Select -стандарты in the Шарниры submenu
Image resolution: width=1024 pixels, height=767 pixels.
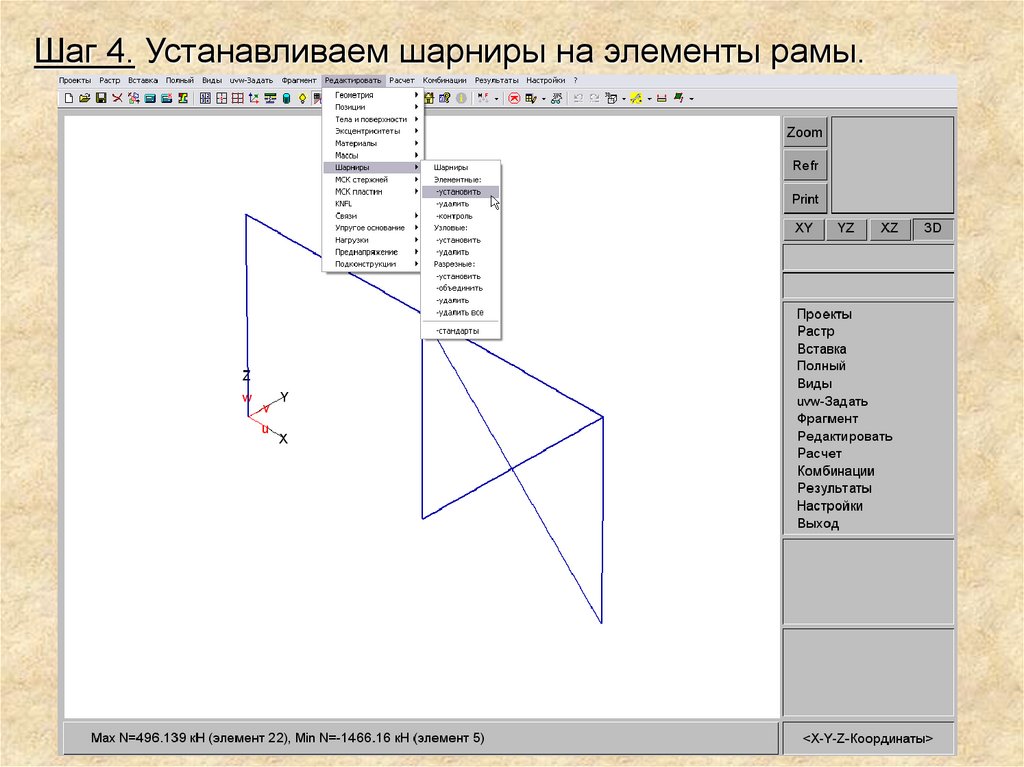(x=460, y=331)
